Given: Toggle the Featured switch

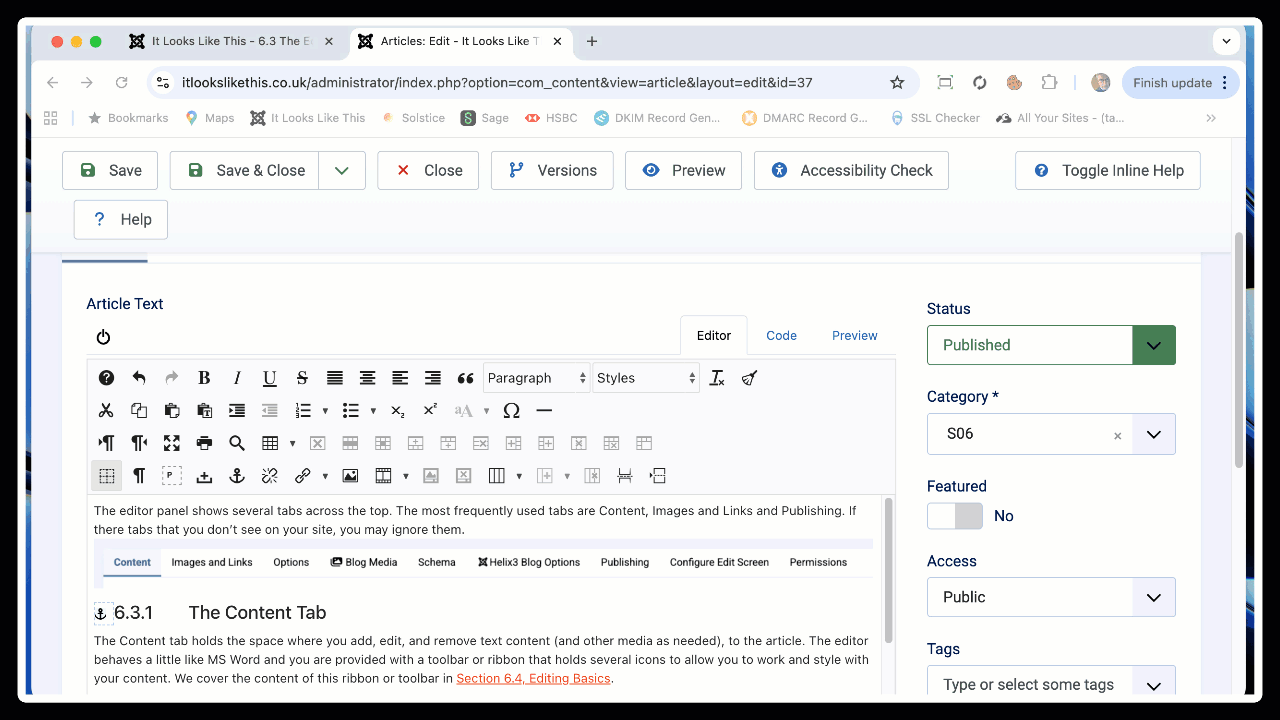Looking at the screenshot, I should coord(954,516).
